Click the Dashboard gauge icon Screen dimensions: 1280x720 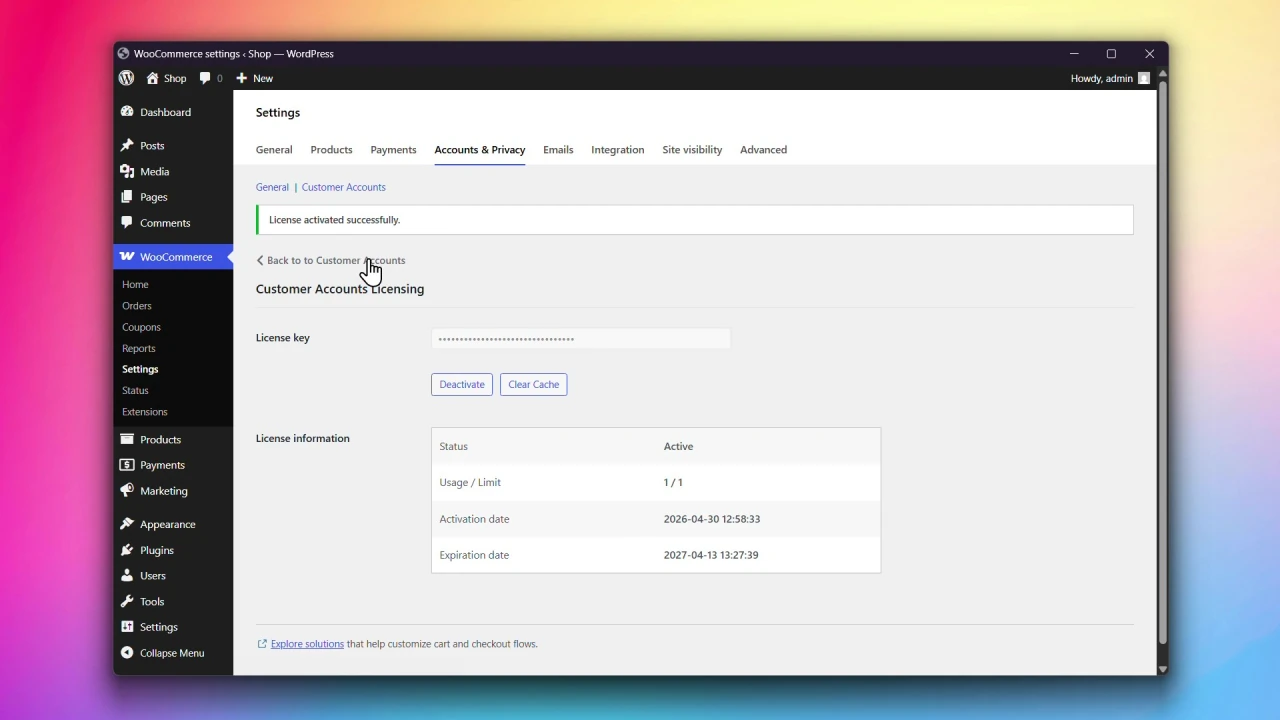(x=127, y=112)
